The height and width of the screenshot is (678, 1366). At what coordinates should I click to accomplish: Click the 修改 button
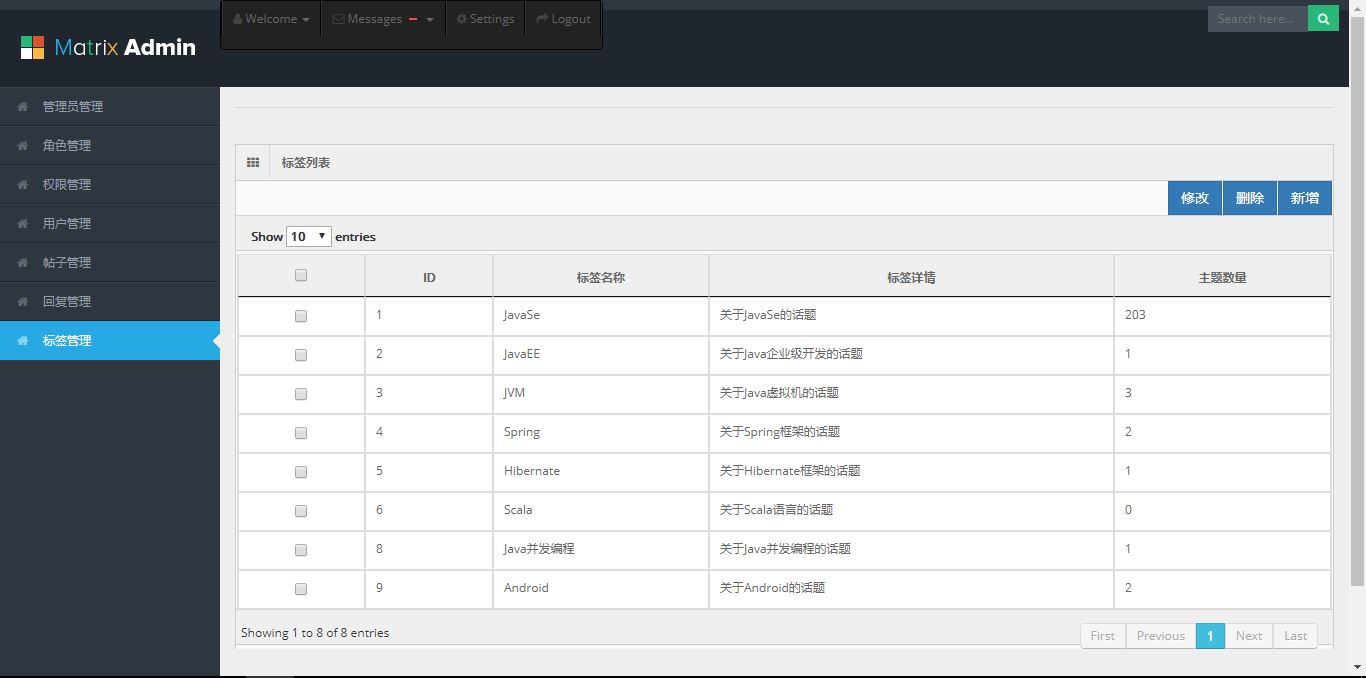(x=1195, y=198)
